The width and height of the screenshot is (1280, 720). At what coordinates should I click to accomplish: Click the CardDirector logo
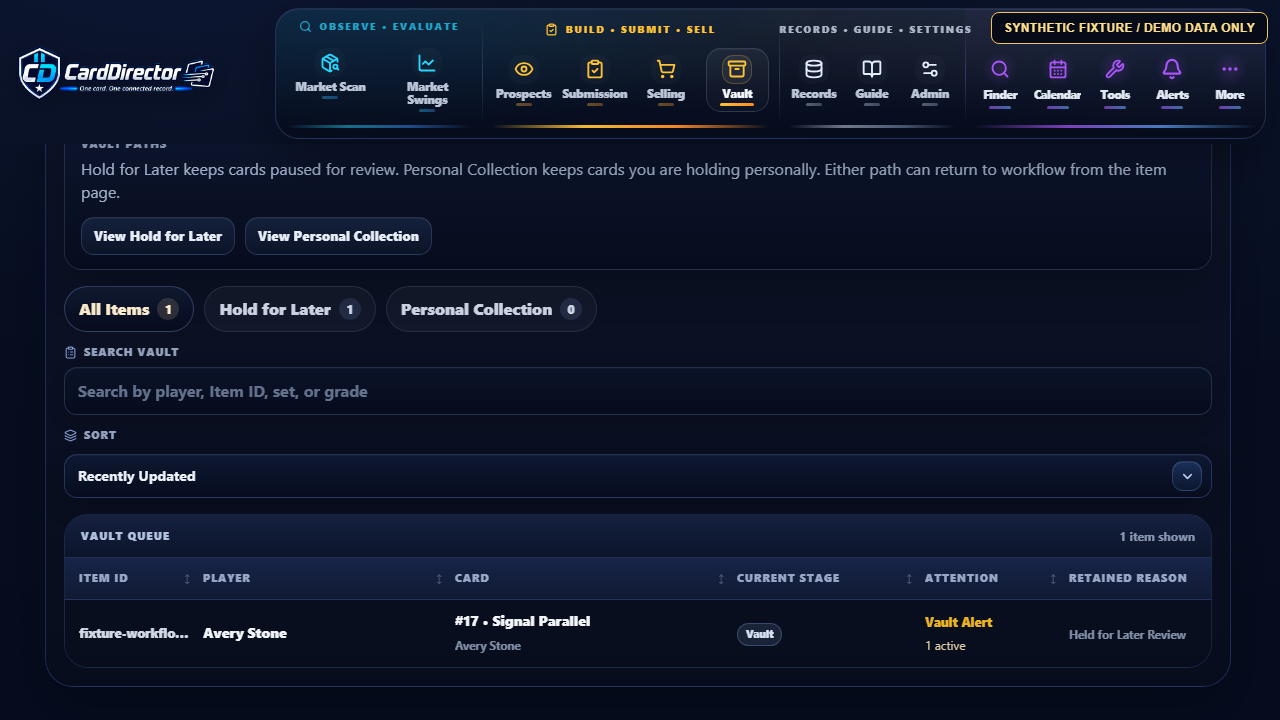pyautogui.click(x=117, y=73)
